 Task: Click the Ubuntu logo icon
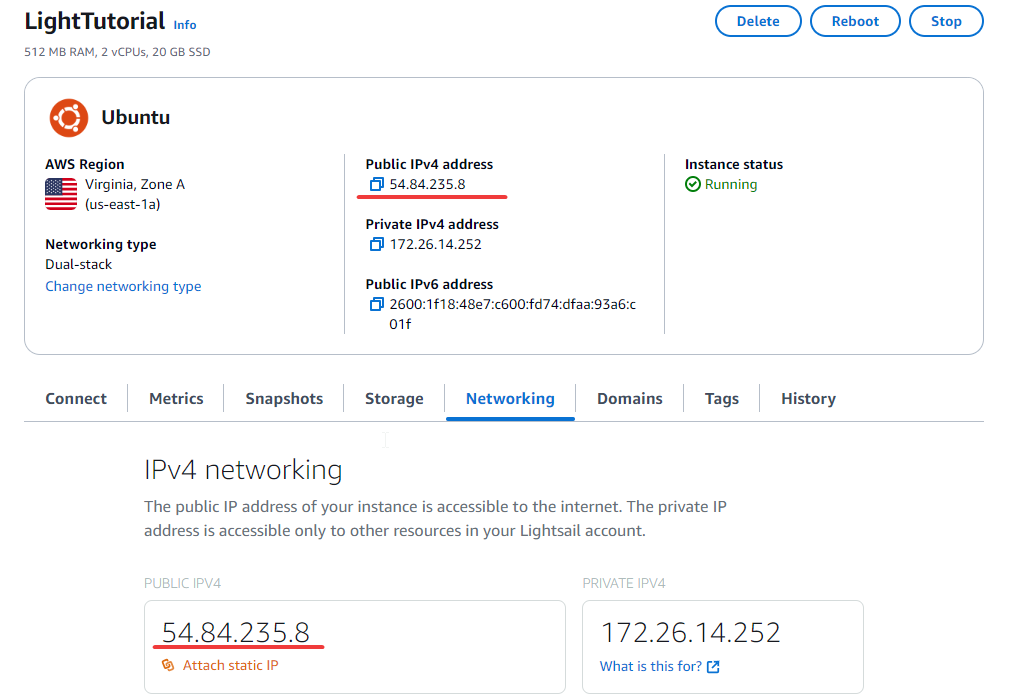(x=69, y=118)
